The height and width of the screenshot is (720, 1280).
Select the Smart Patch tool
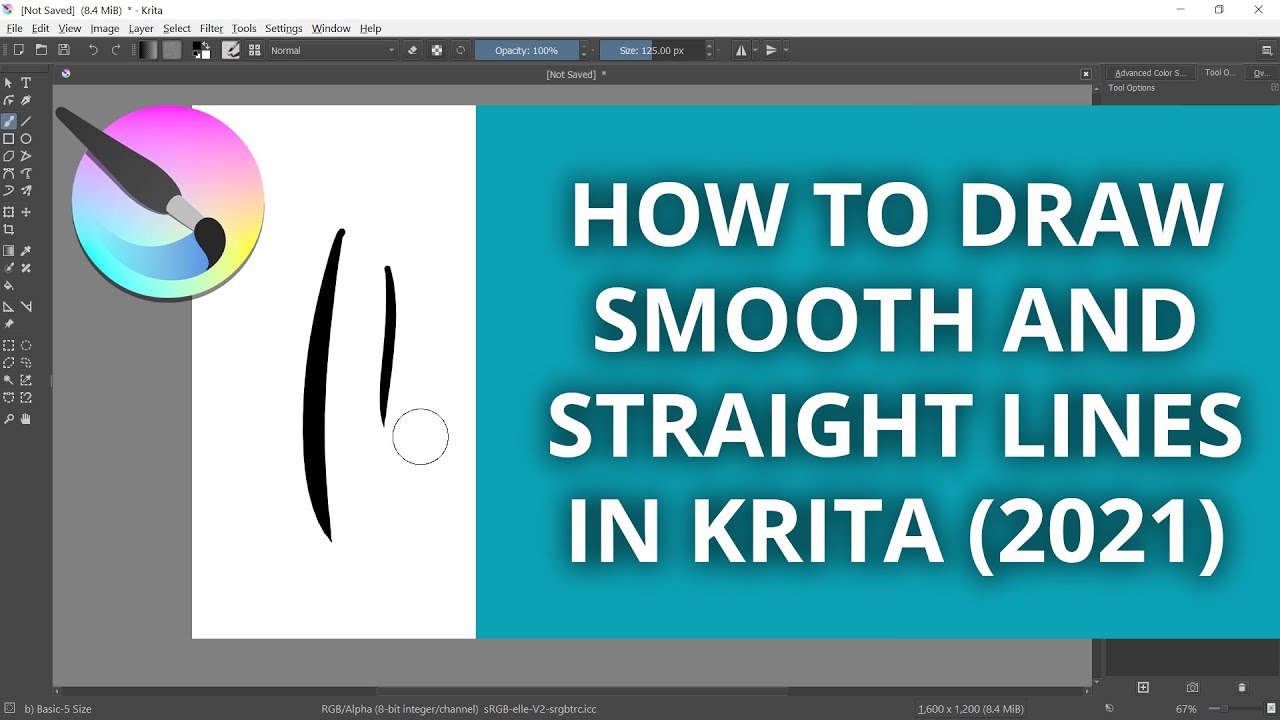(x=26, y=268)
